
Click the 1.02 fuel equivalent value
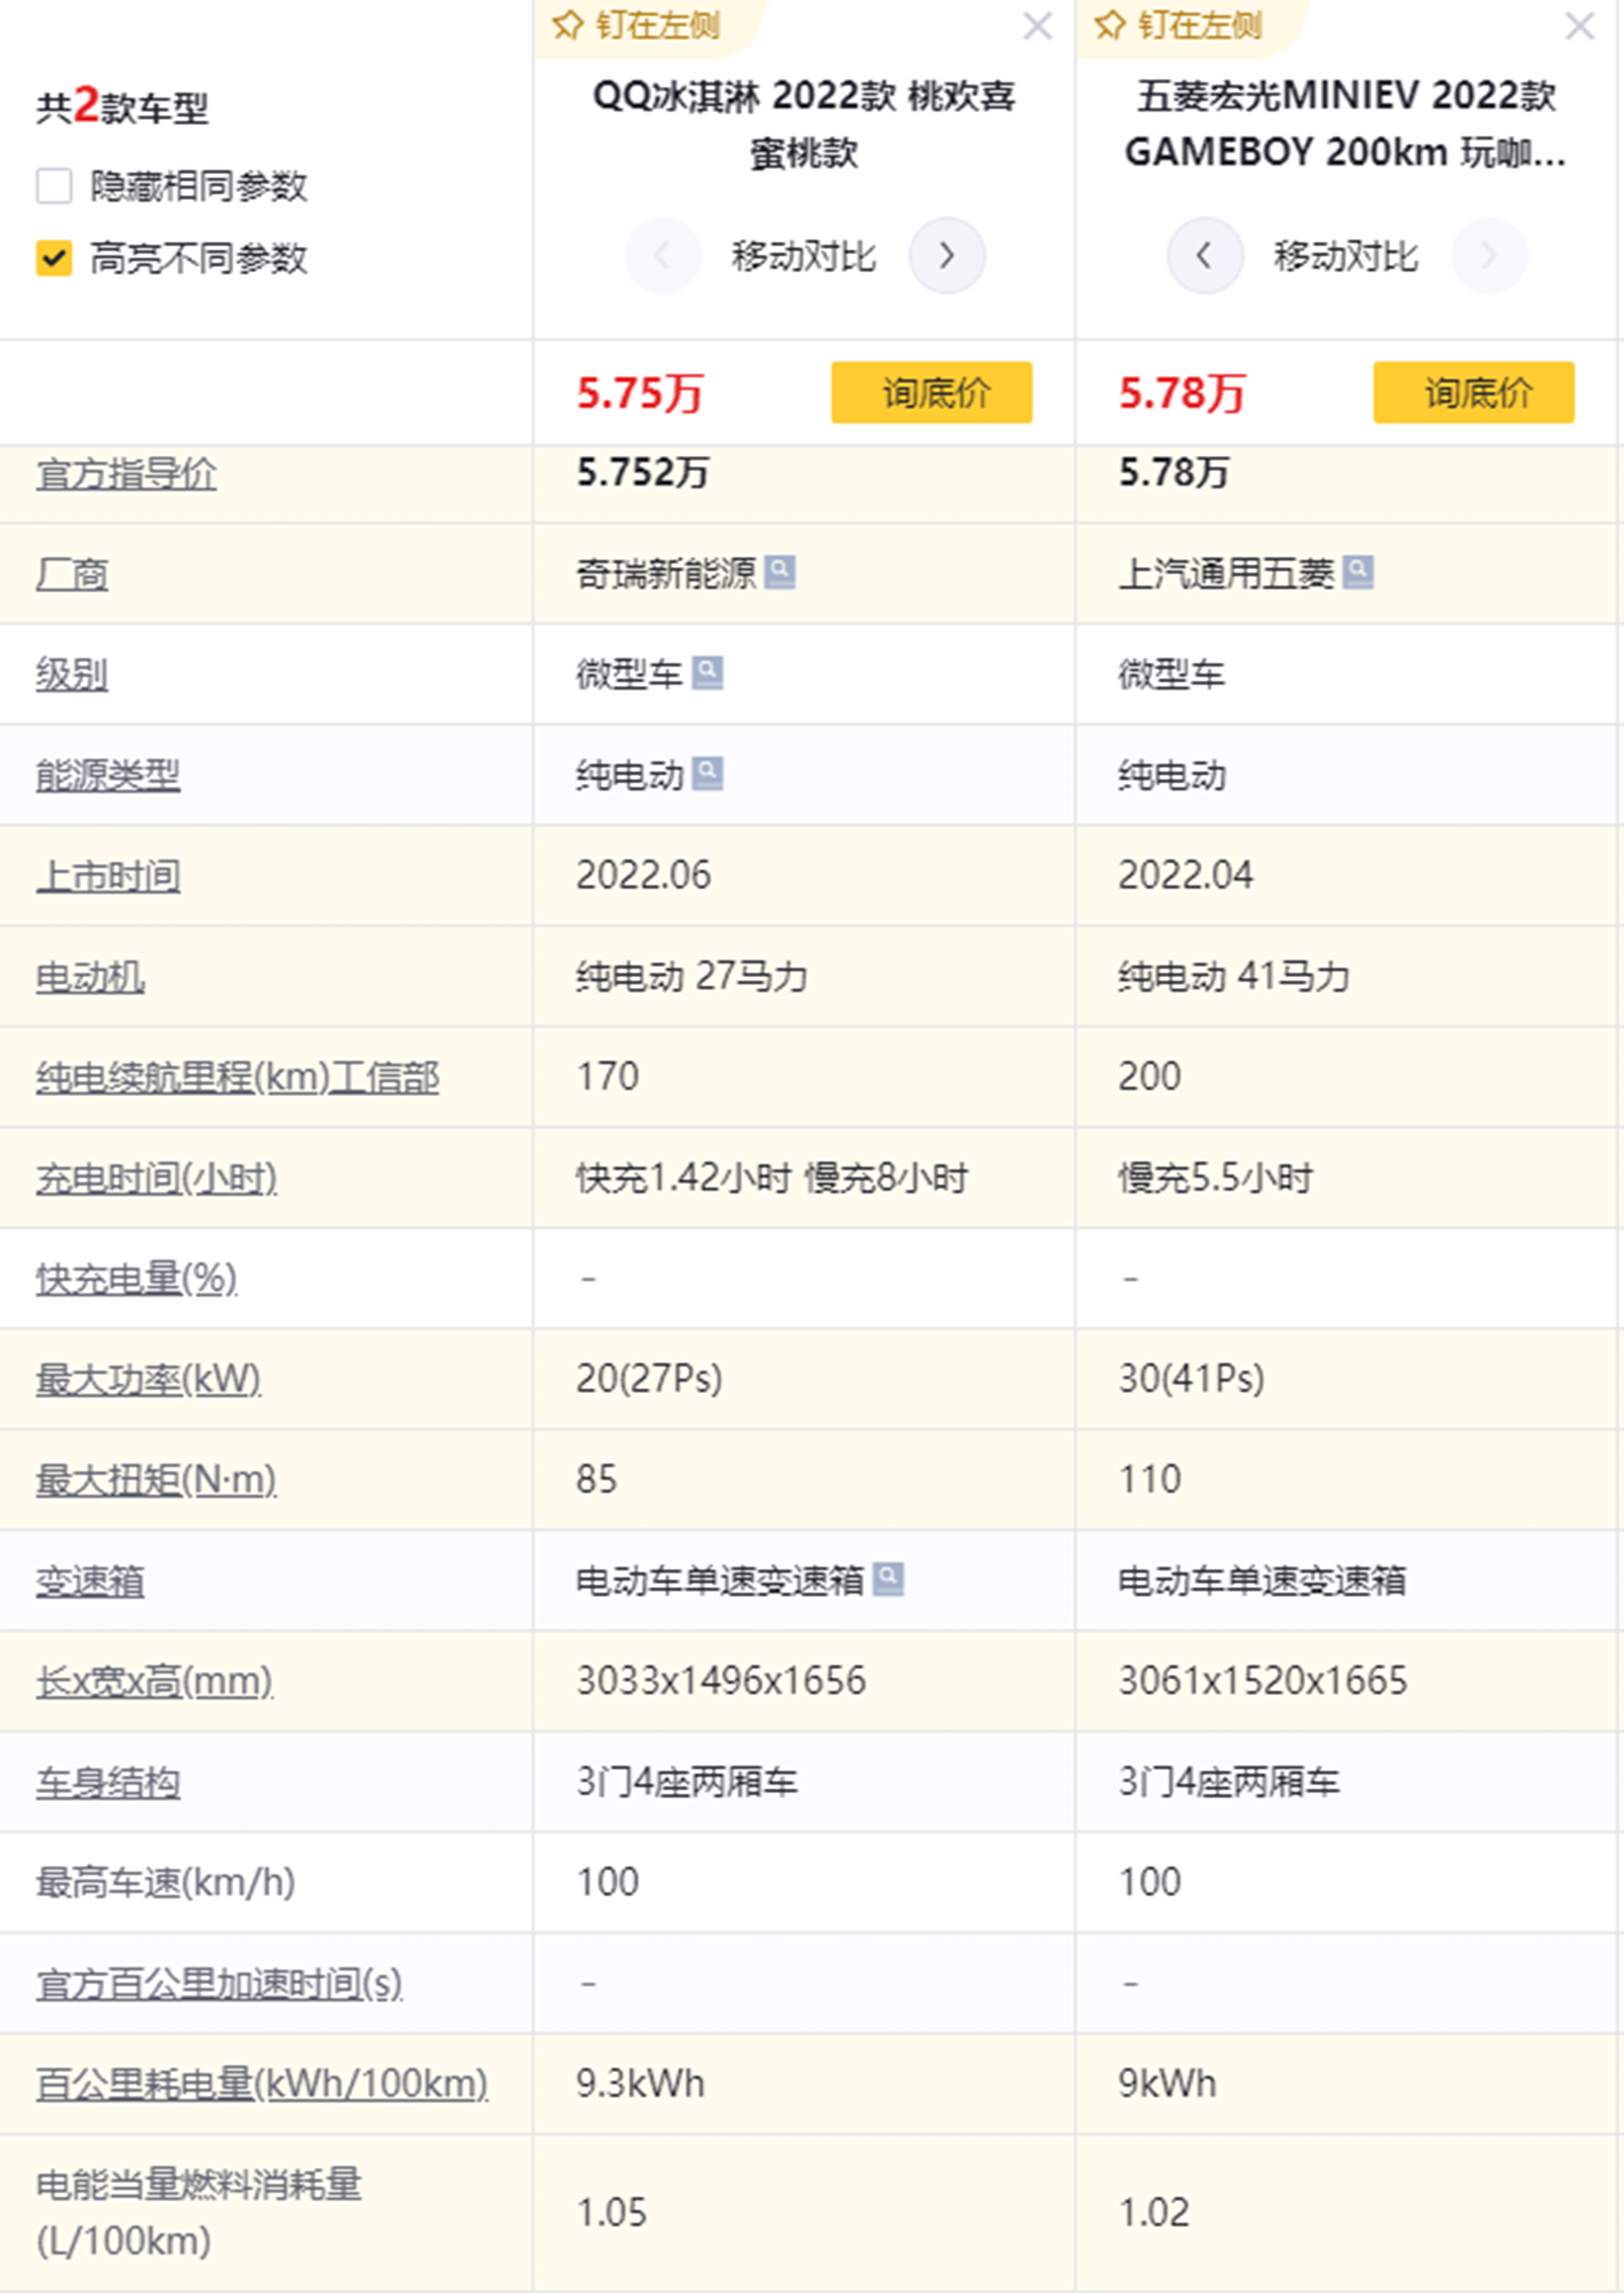pos(1154,2213)
